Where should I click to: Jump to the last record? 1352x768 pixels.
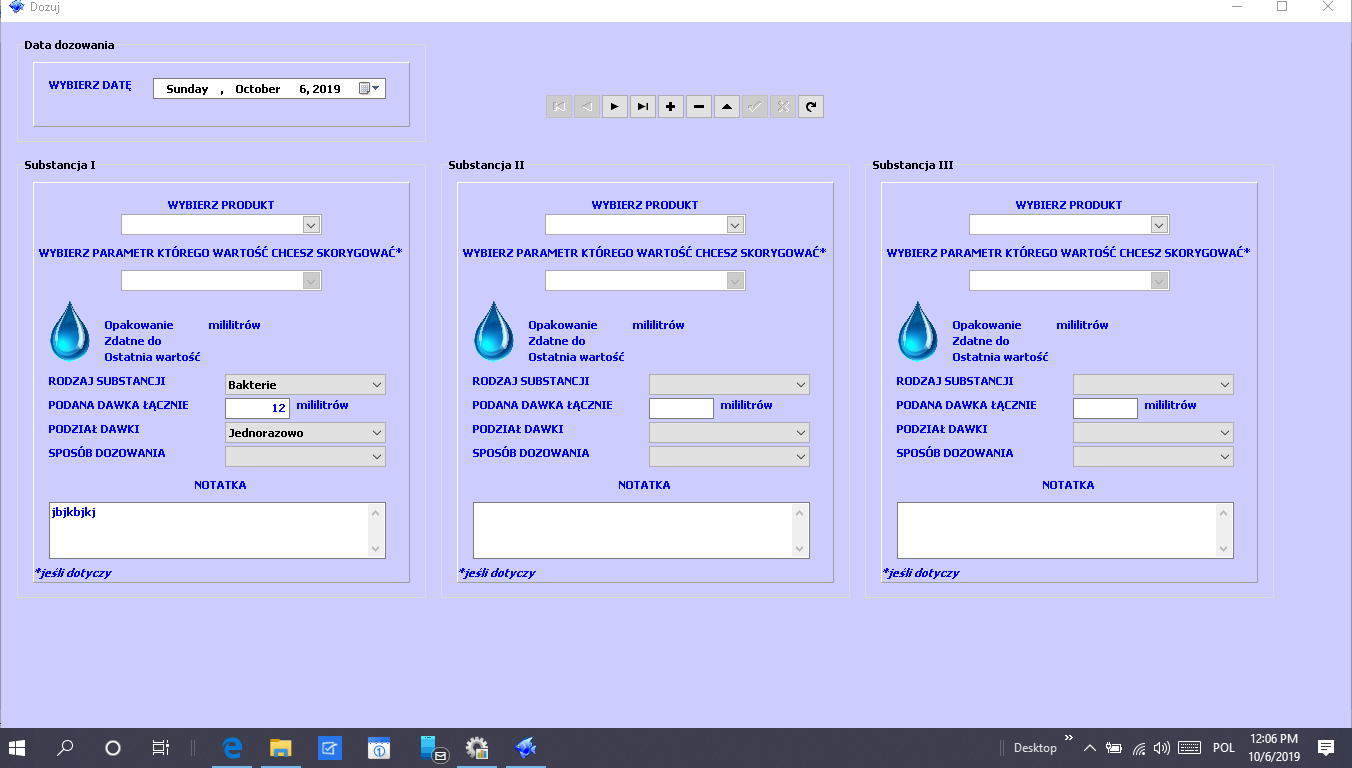(x=642, y=106)
